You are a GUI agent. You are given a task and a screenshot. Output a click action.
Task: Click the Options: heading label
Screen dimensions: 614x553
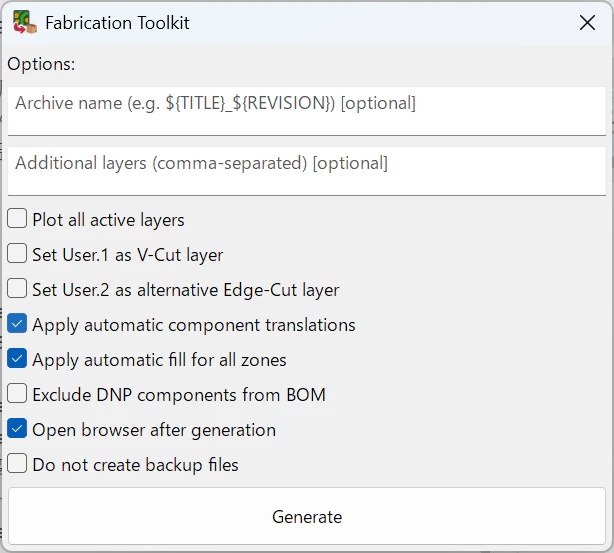pyautogui.click(x=41, y=64)
